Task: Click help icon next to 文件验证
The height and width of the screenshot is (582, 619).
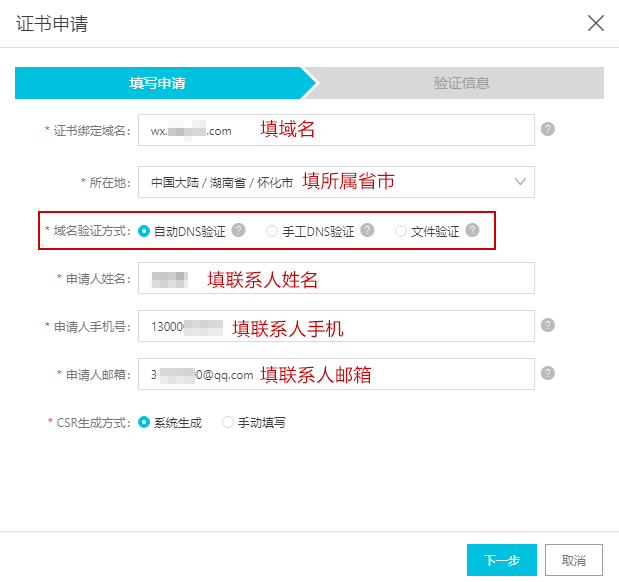Action: coord(472,230)
